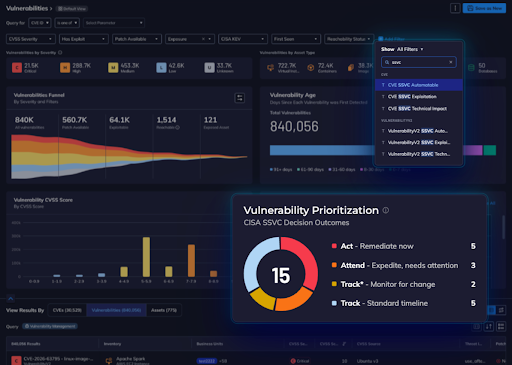This screenshot has width=512, height=365.
Task: Expand the CISA KEV filter
Action: (243, 39)
